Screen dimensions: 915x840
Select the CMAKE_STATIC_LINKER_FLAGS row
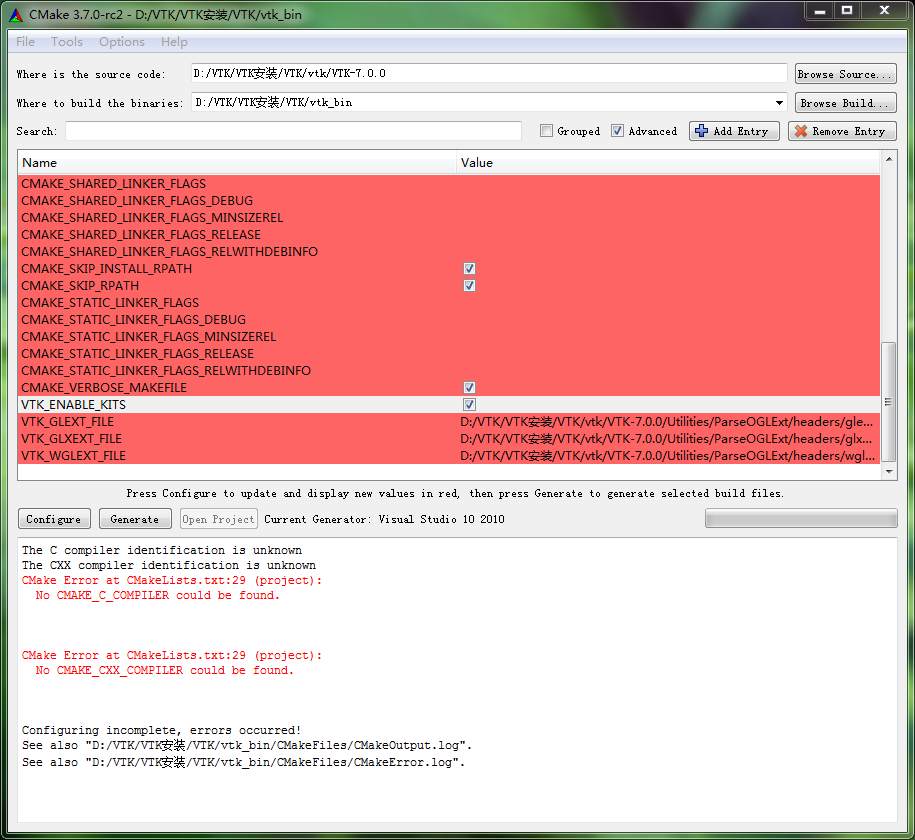(449, 302)
